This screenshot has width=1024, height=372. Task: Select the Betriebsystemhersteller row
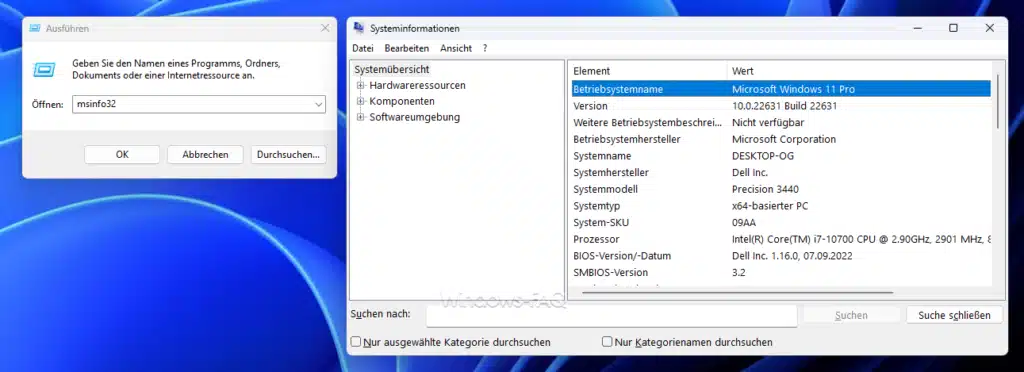781,139
